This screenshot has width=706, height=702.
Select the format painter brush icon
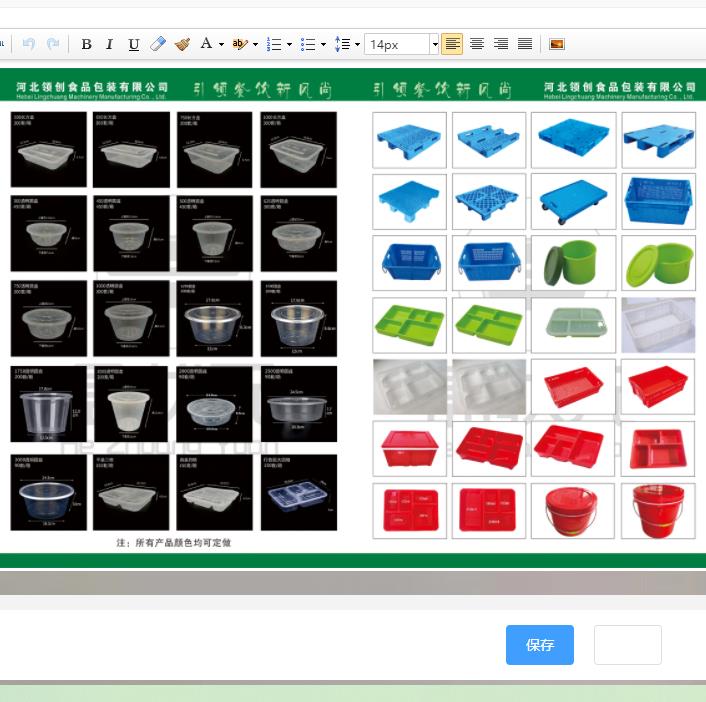pos(182,44)
